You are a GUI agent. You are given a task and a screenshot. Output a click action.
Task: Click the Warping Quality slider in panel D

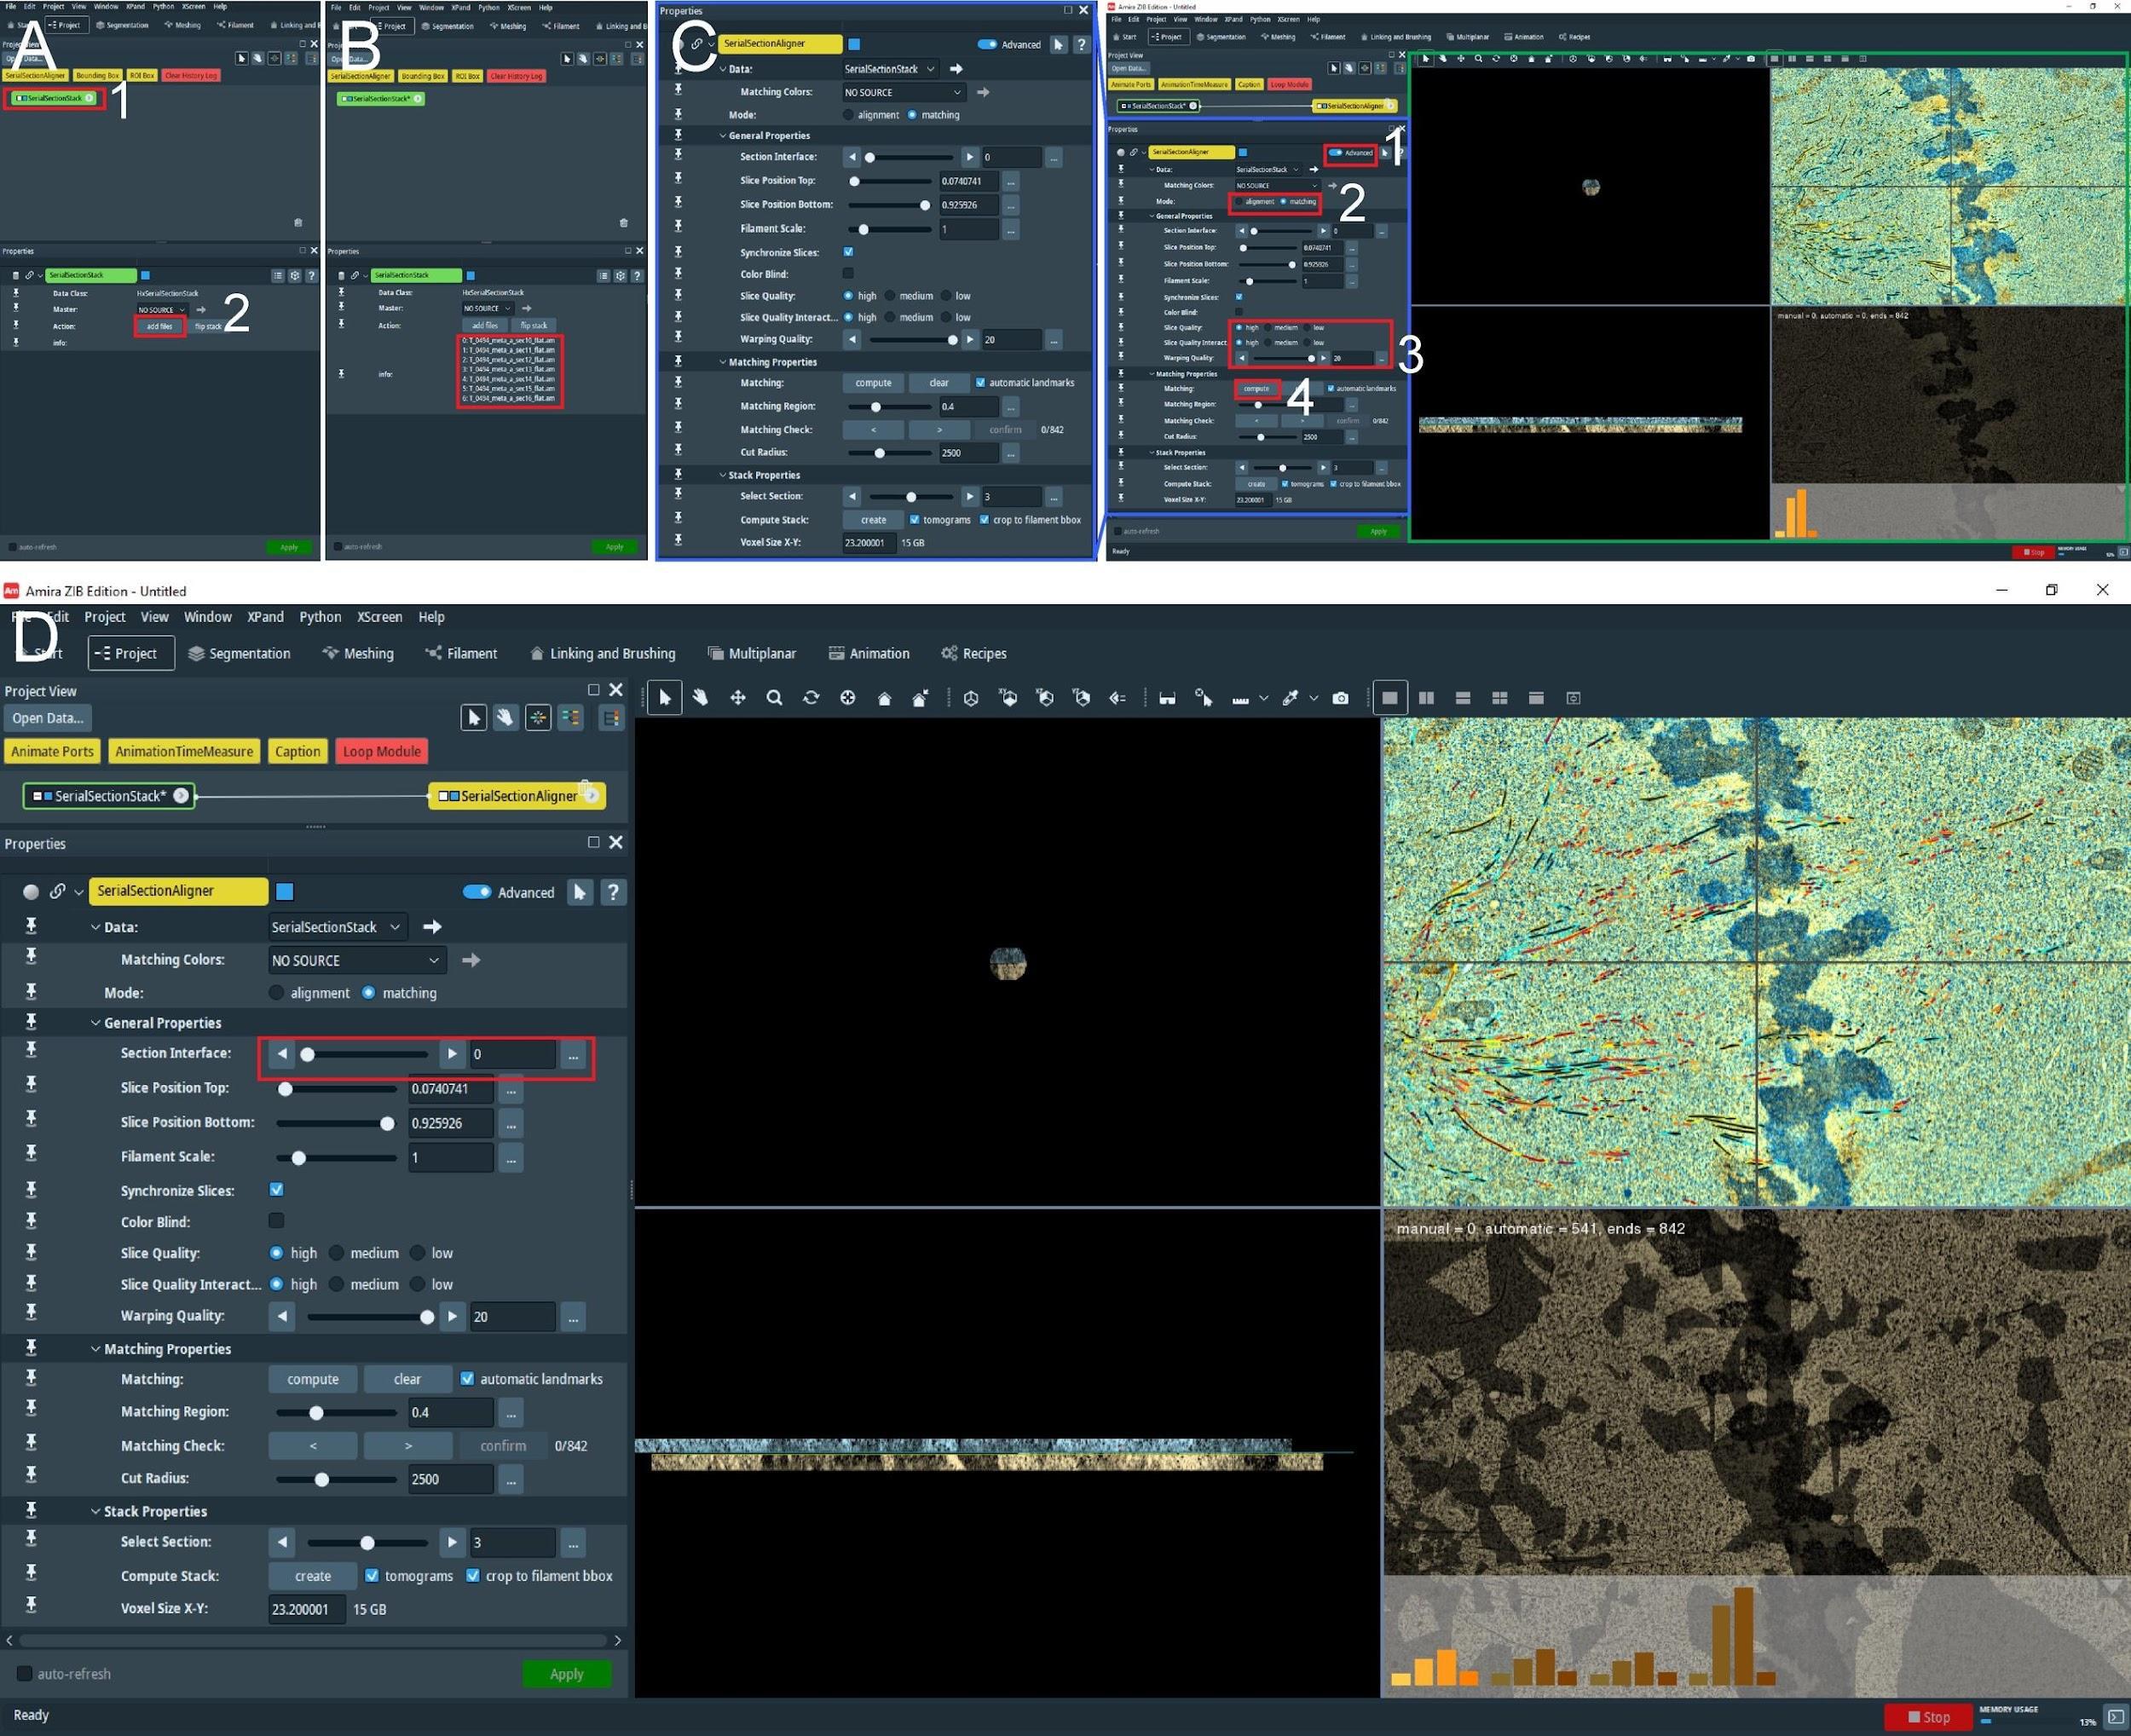tap(367, 1317)
